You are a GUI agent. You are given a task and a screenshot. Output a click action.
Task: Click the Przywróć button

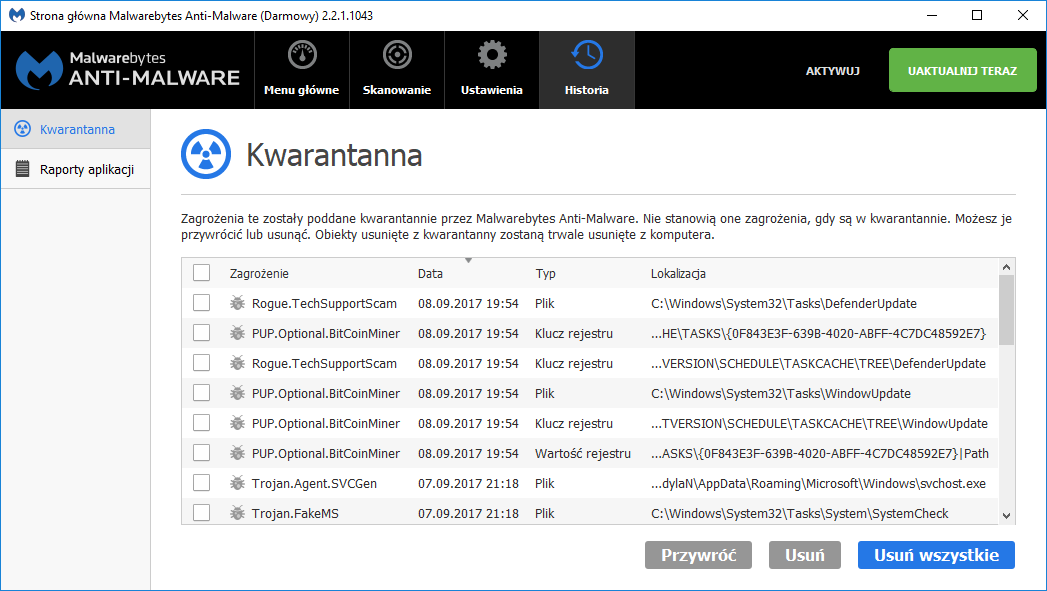(x=698, y=555)
